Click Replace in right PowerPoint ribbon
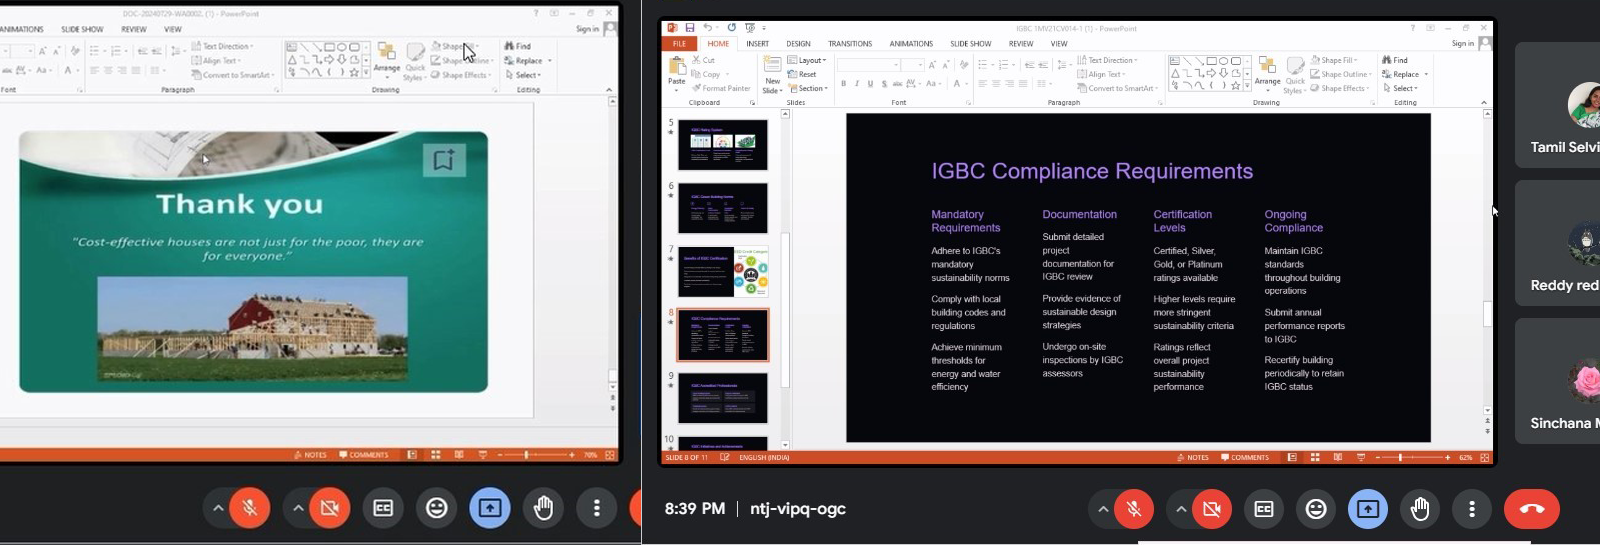Image resolution: width=1600 pixels, height=545 pixels. click(x=1402, y=74)
